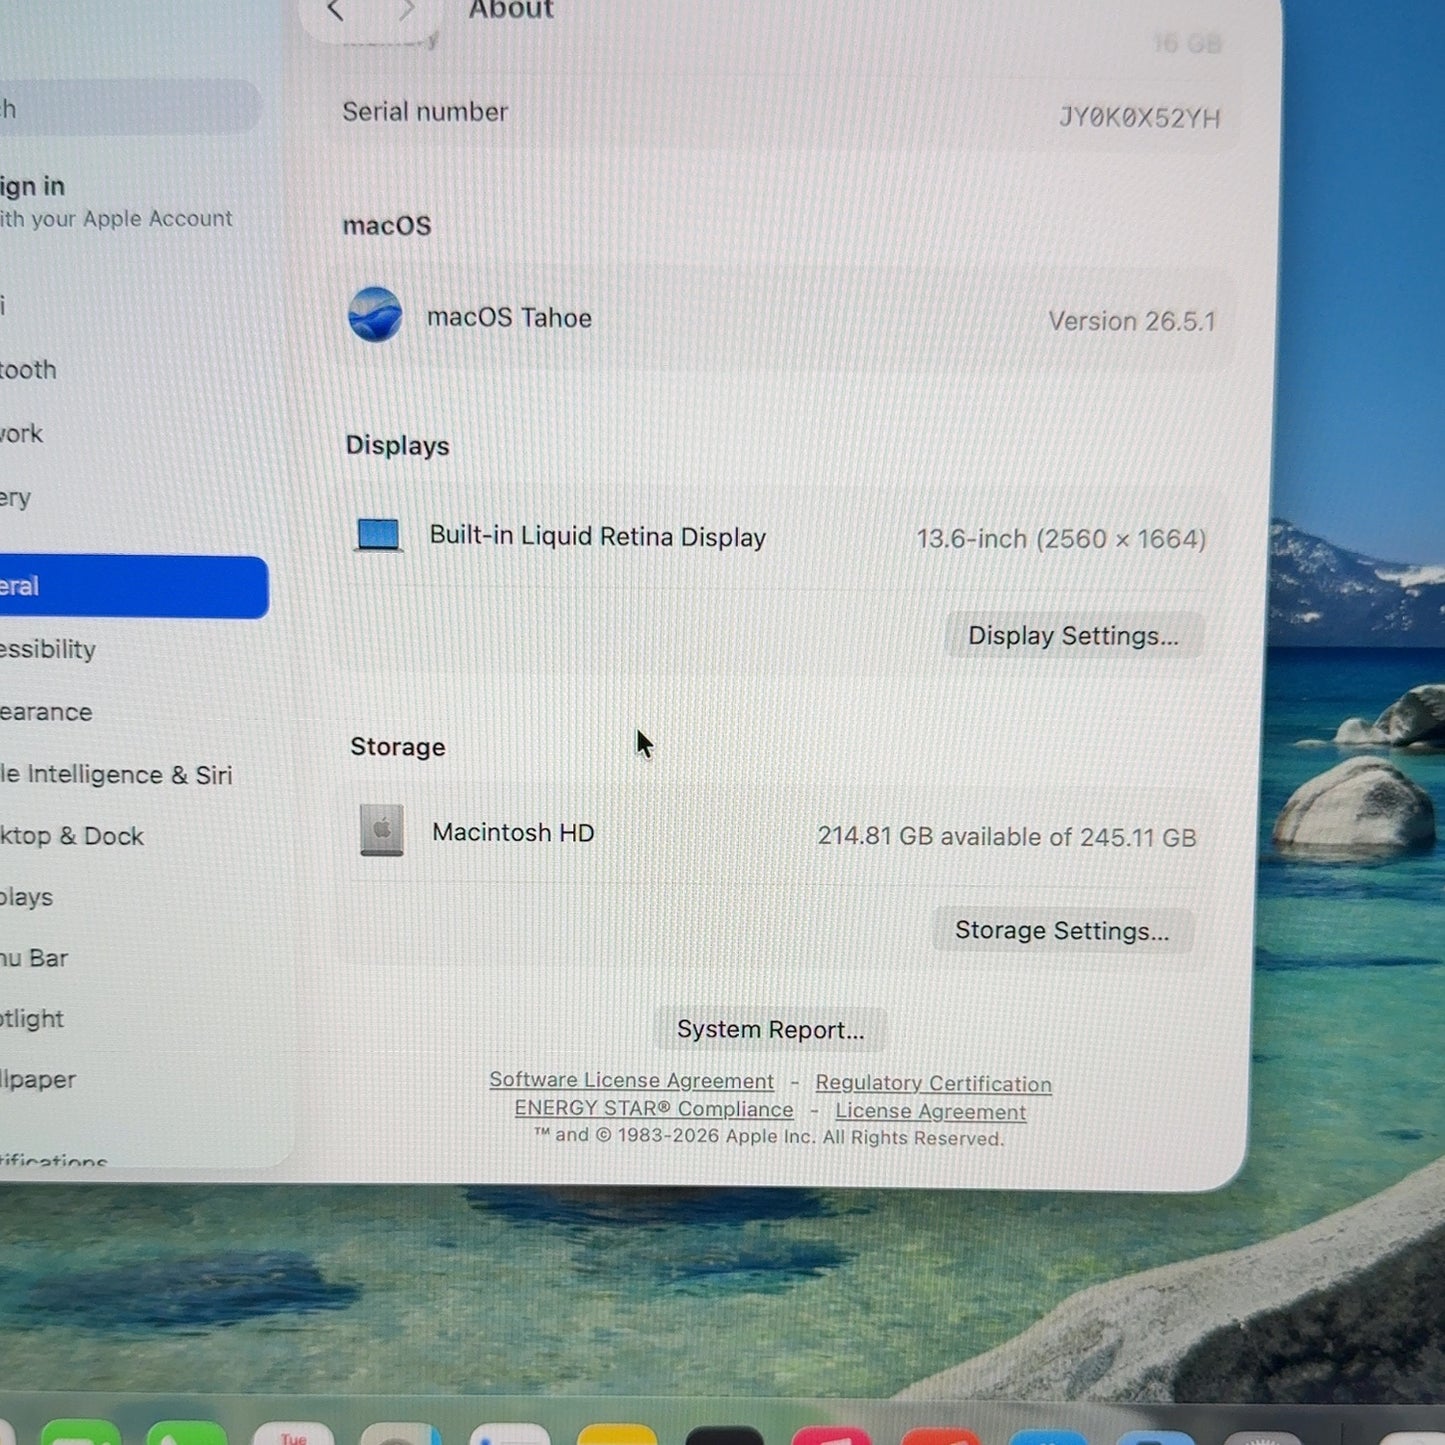Click the 214.81 GB available of 245.11 GB text

point(1007,837)
